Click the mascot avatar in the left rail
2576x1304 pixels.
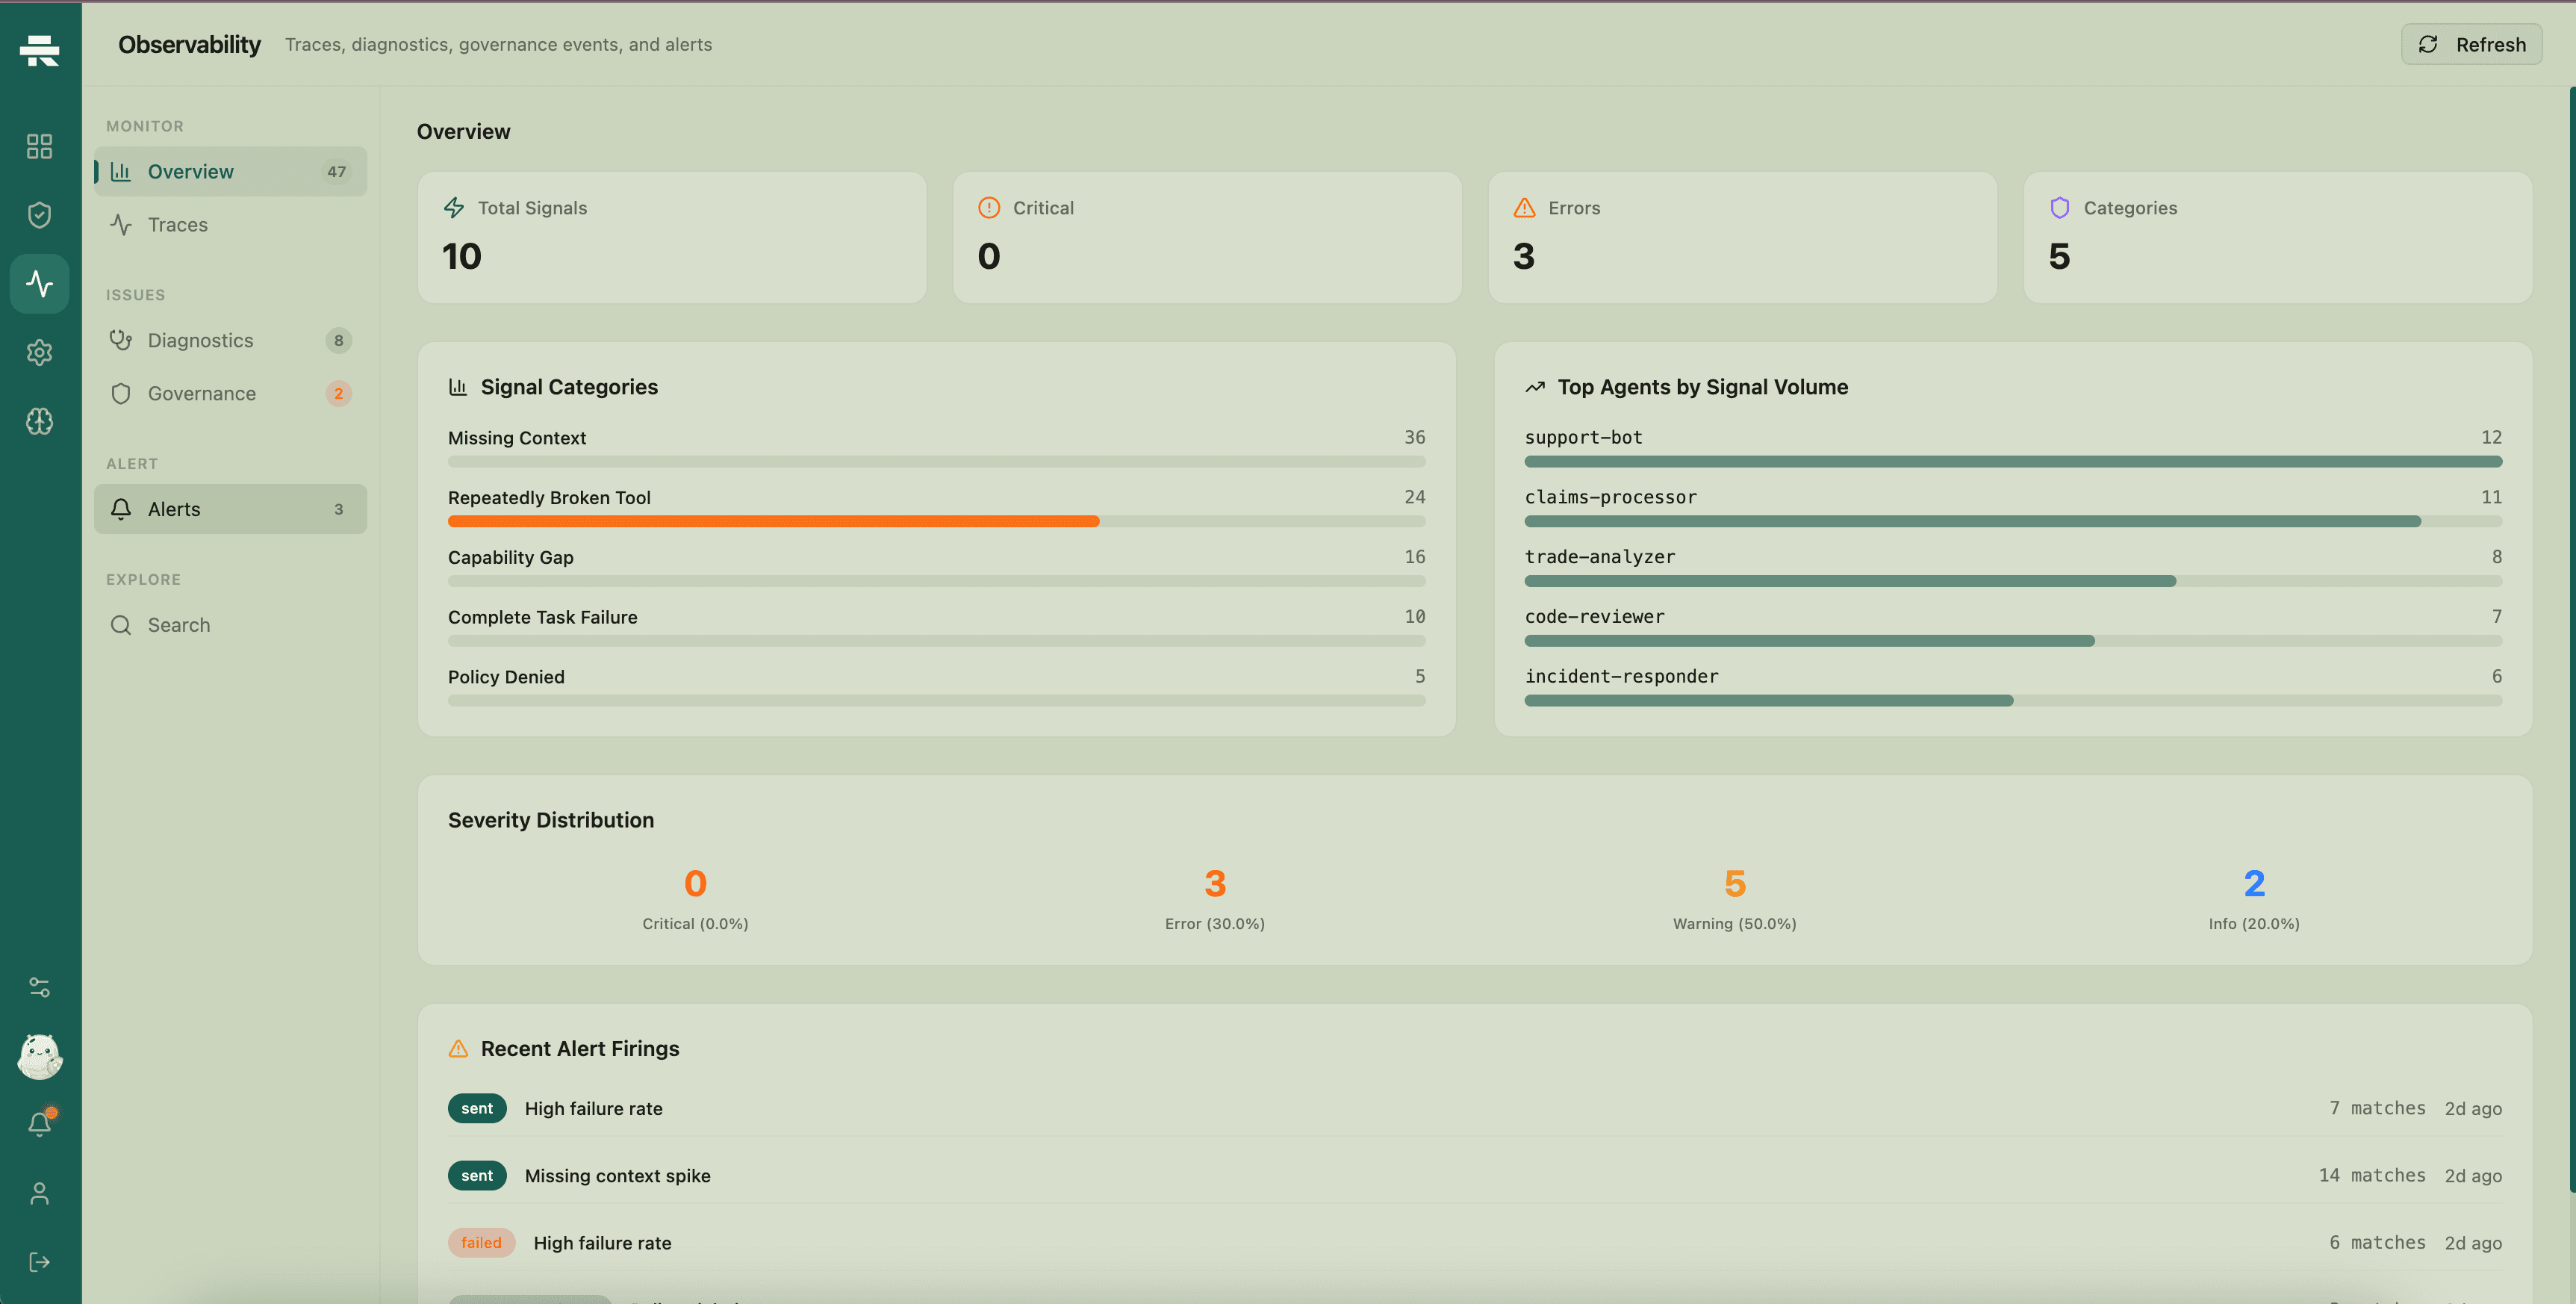[x=40, y=1056]
